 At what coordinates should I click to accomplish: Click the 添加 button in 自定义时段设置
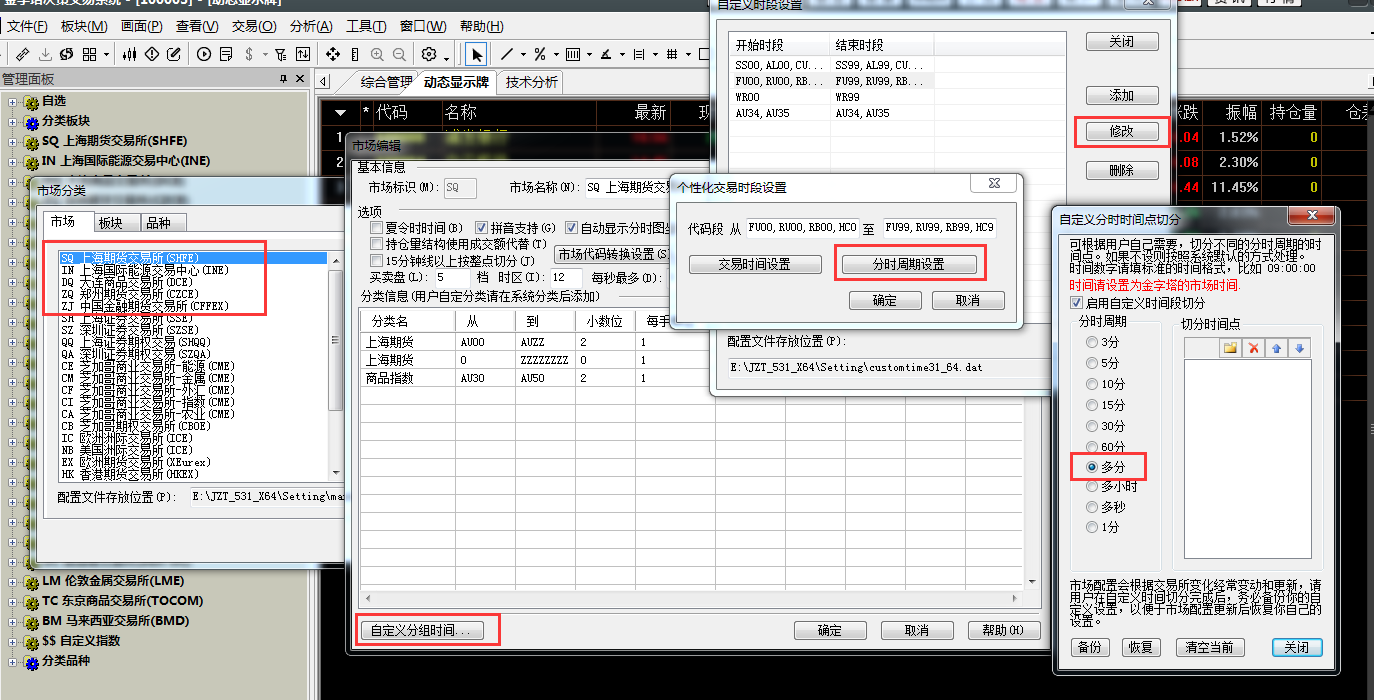1122,96
